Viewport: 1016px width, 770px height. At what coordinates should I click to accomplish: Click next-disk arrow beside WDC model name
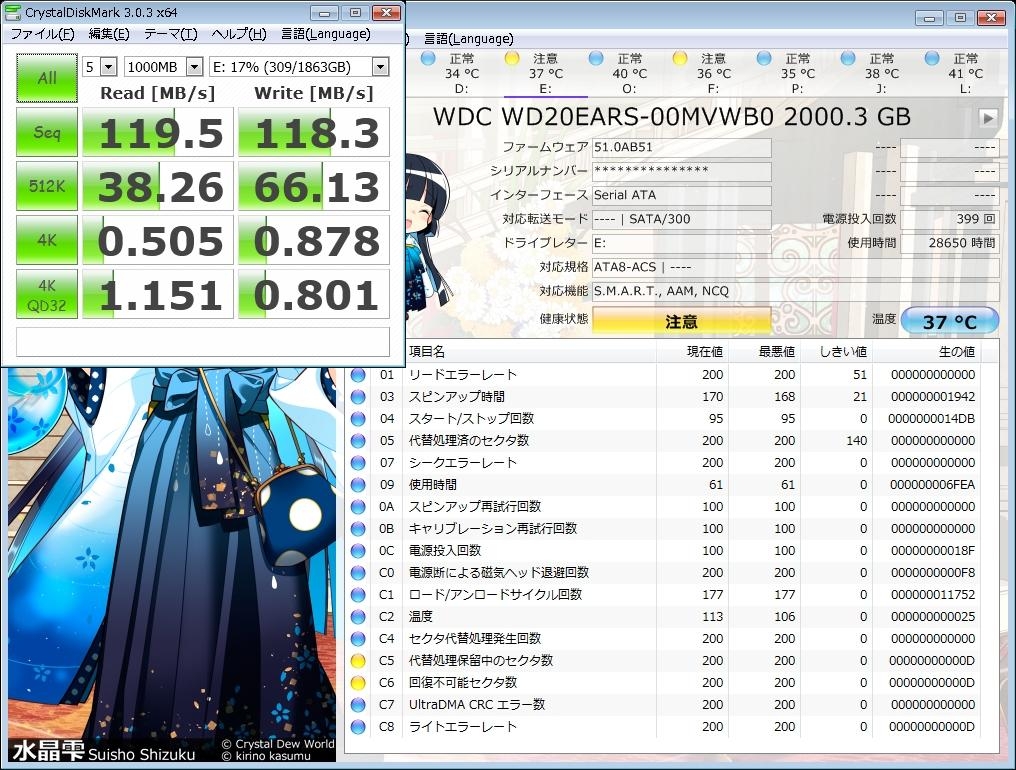coord(988,118)
